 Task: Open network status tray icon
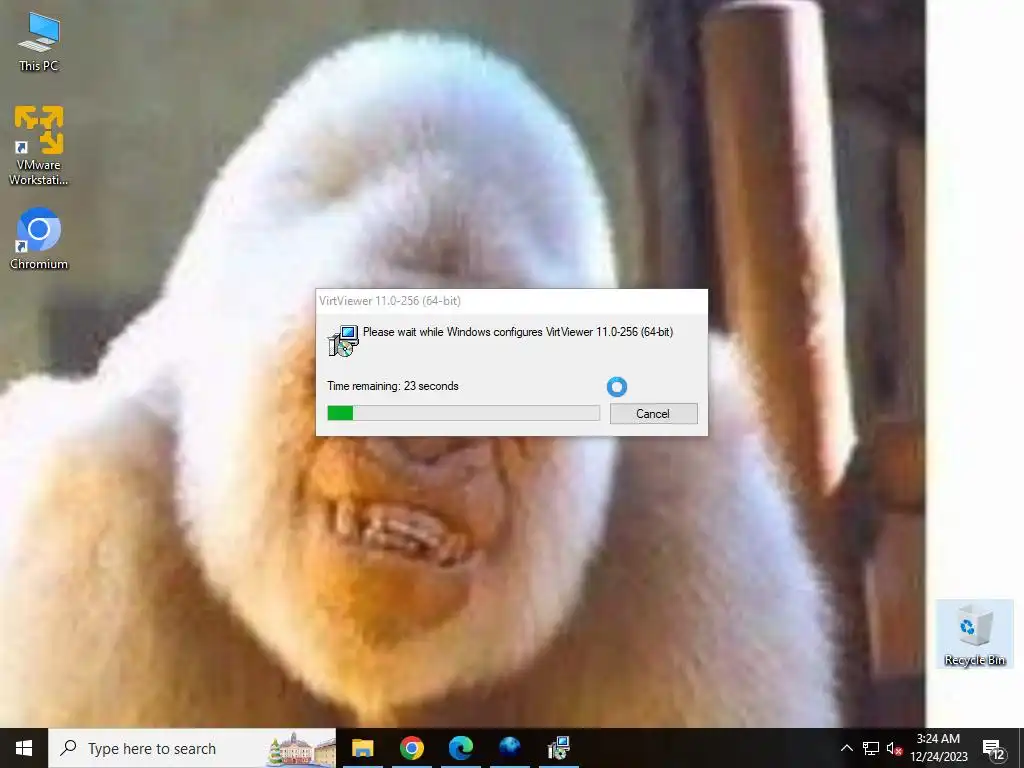click(x=871, y=748)
